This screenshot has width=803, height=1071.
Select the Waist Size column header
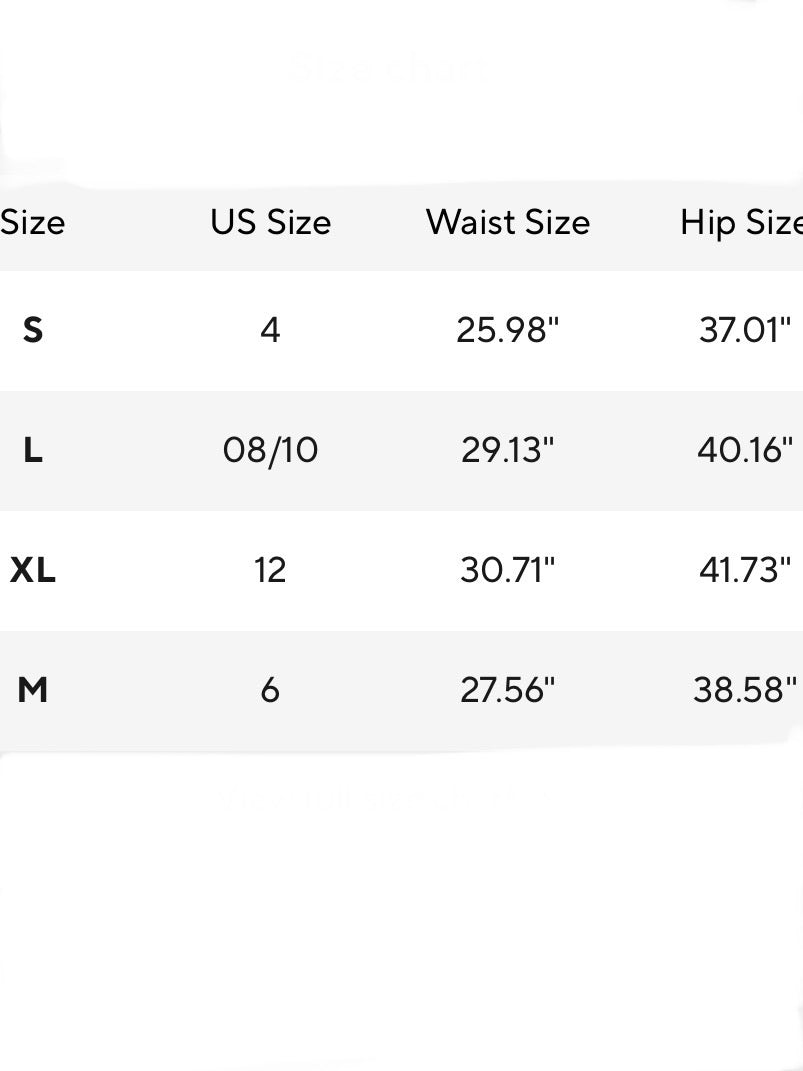508,222
